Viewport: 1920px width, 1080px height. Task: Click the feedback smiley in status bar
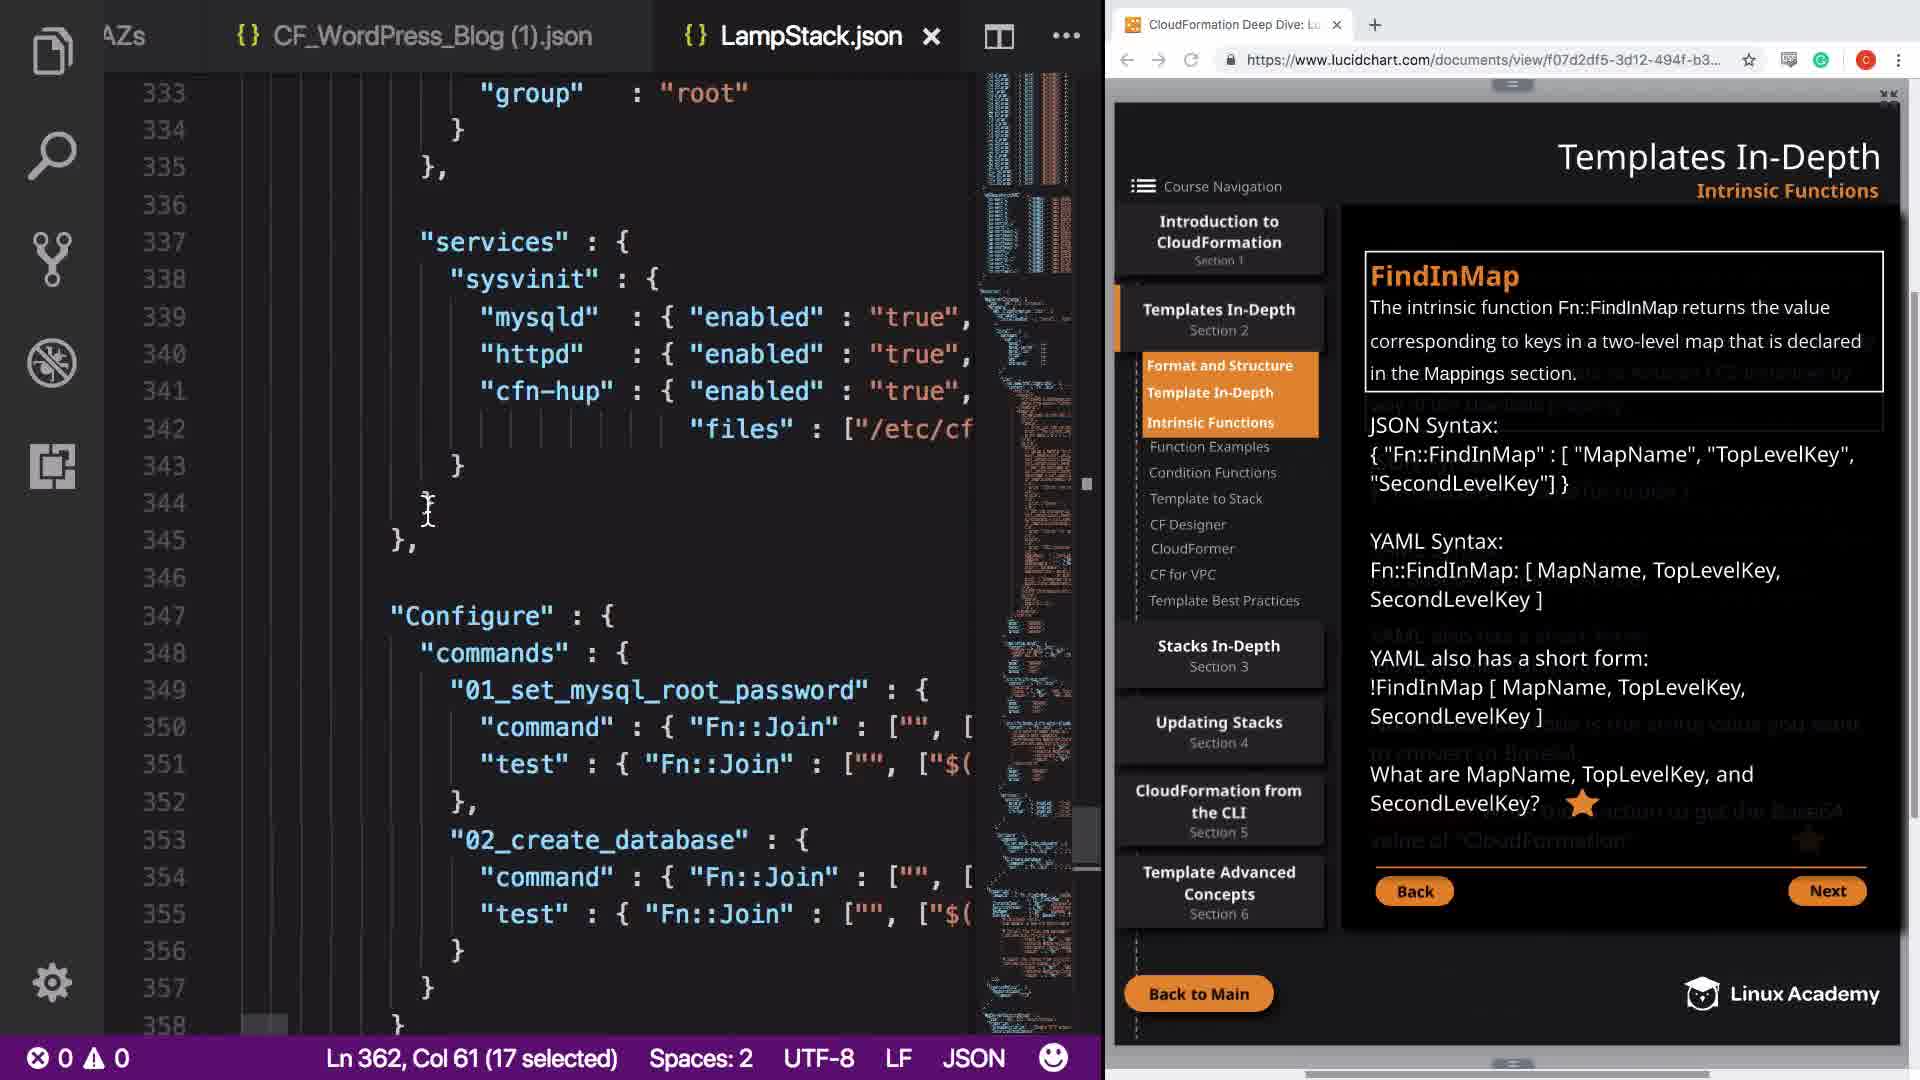tap(1053, 1058)
